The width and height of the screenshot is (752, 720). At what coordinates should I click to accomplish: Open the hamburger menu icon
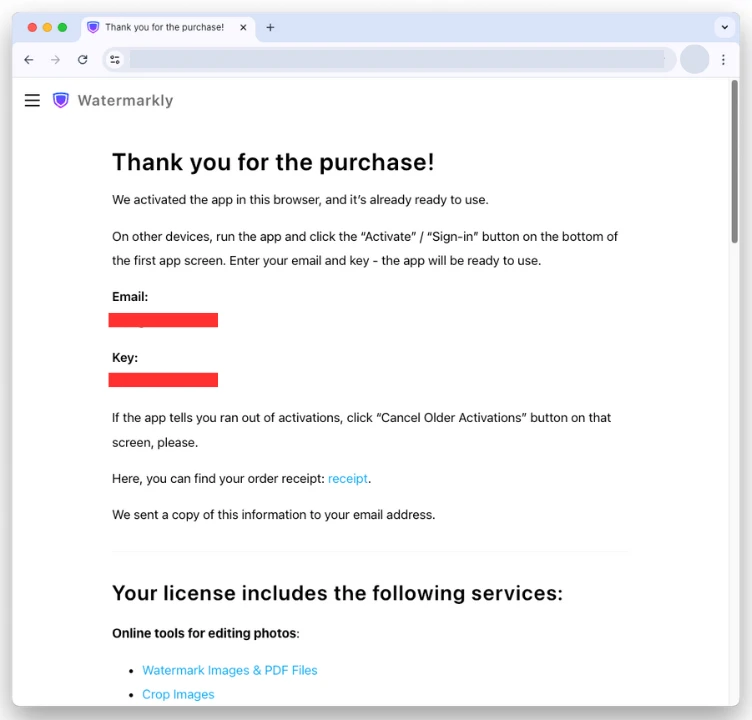point(32,100)
